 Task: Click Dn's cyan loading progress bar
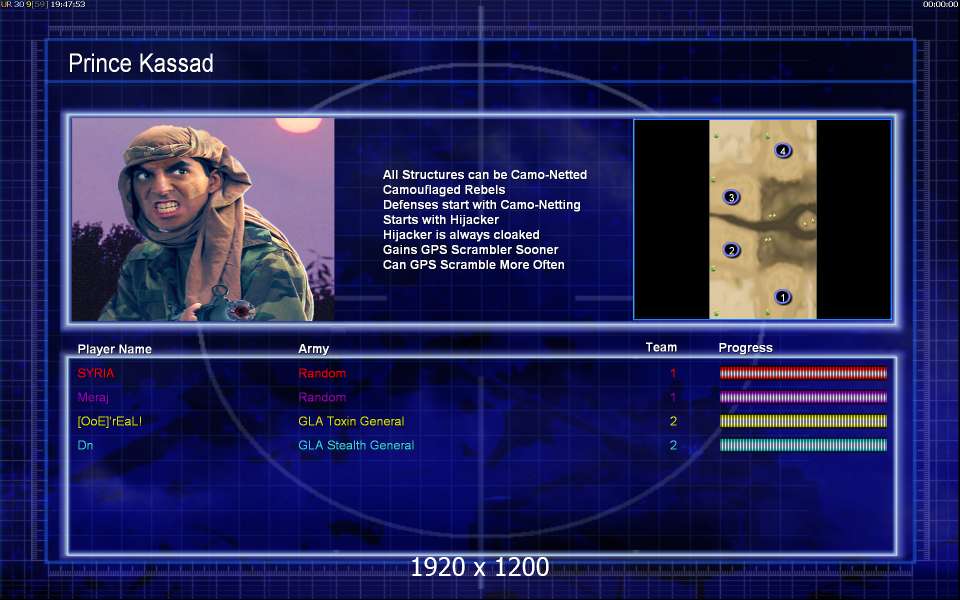pyautogui.click(x=803, y=445)
